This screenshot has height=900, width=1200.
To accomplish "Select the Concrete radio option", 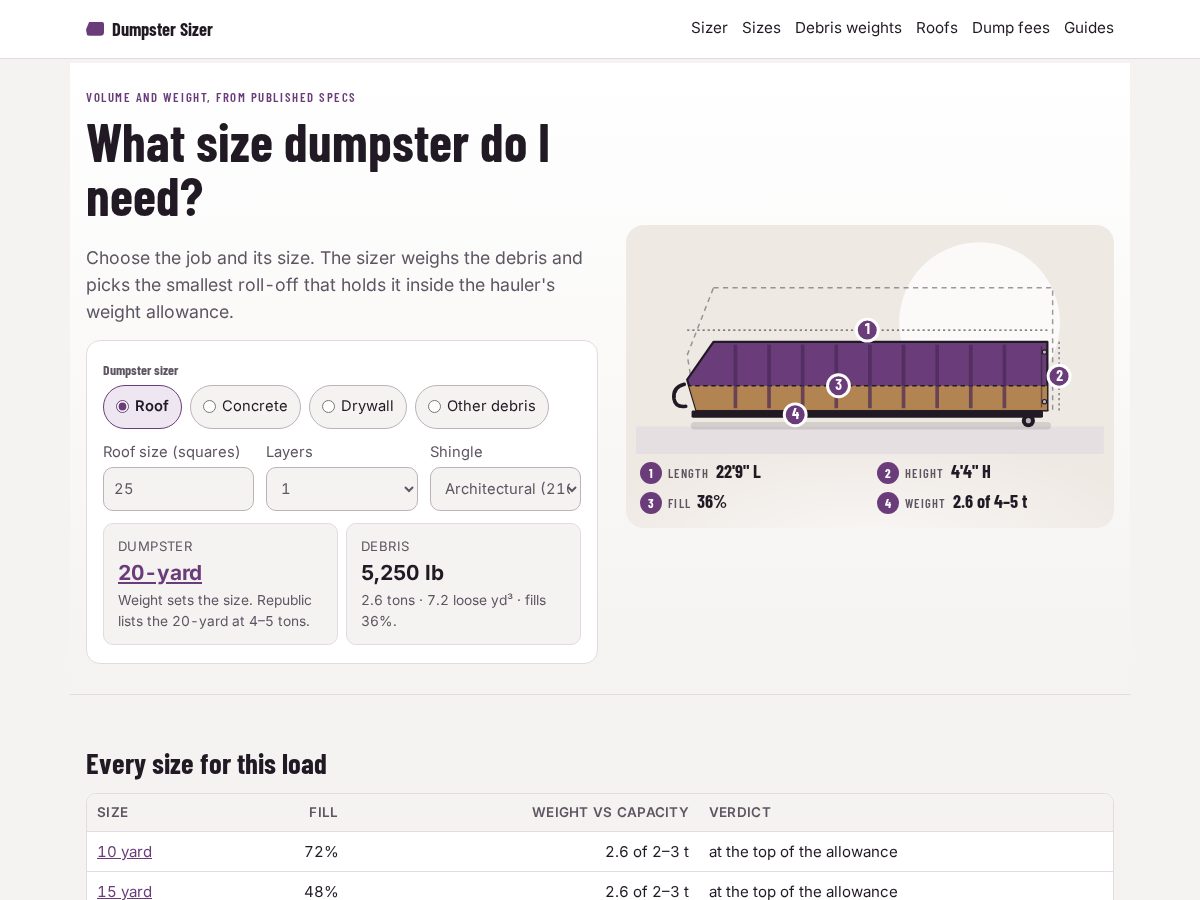I will point(245,407).
